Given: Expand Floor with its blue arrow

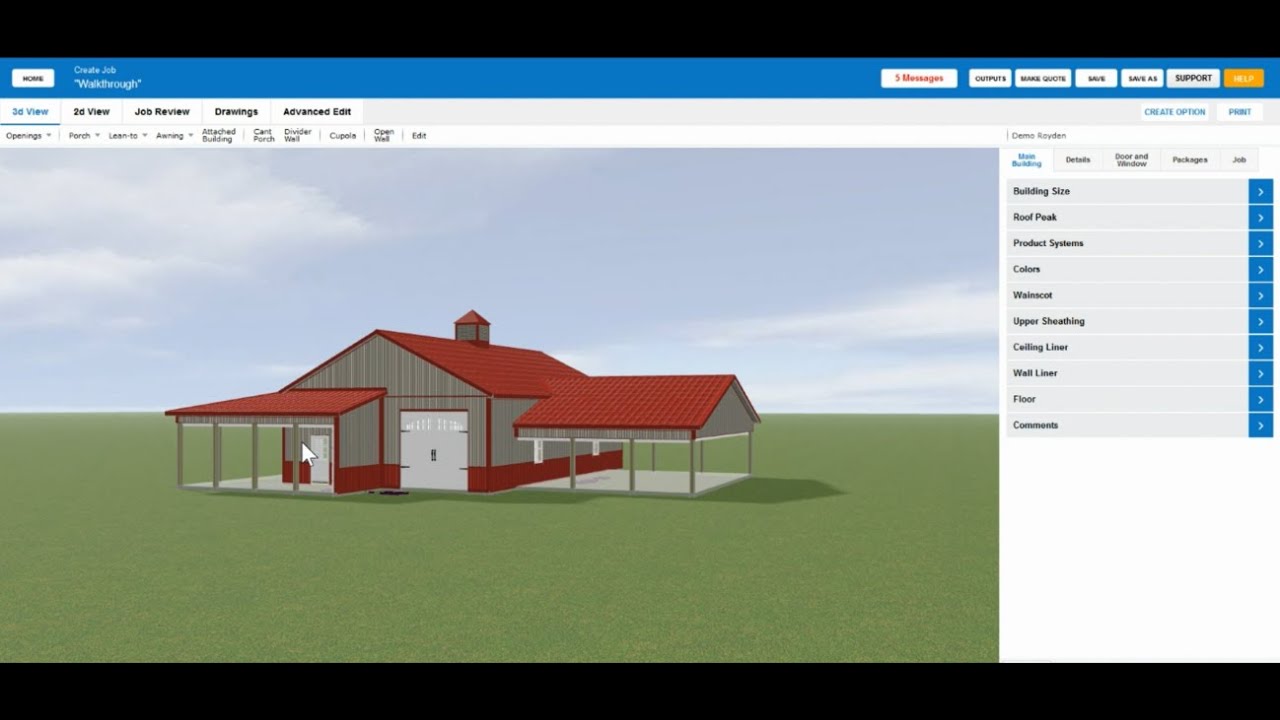Looking at the screenshot, I should pyautogui.click(x=1260, y=399).
